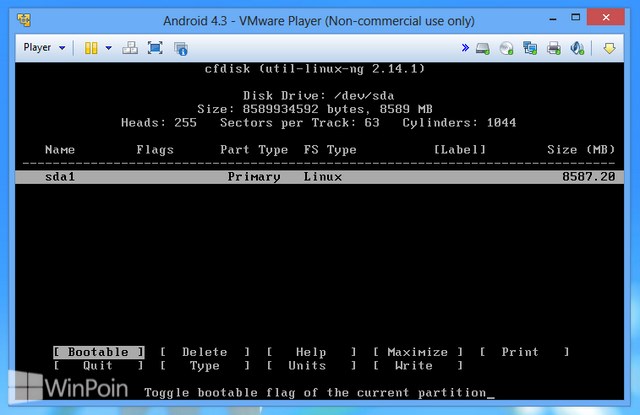The image size is (640, 415).
Task: Select the Delete option in cfdisk
Action: (x=204, y=352)
